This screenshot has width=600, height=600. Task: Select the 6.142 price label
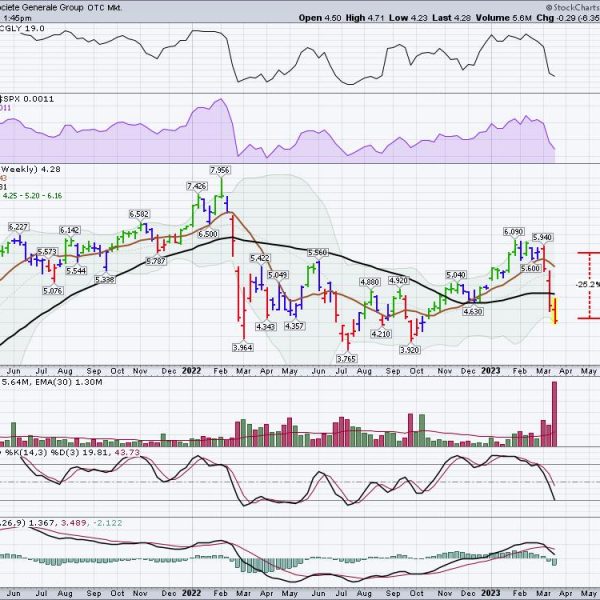coord(70,230)
